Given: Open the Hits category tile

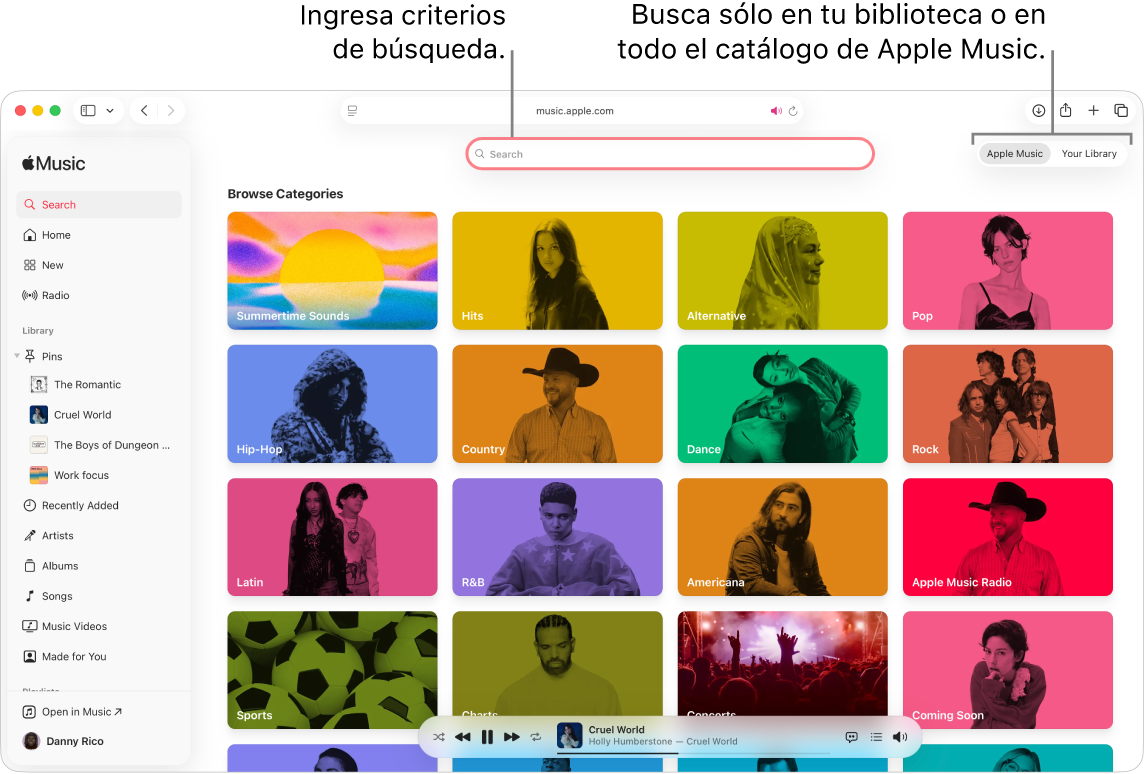Looking at the screenshot, I should pos(557,271).
